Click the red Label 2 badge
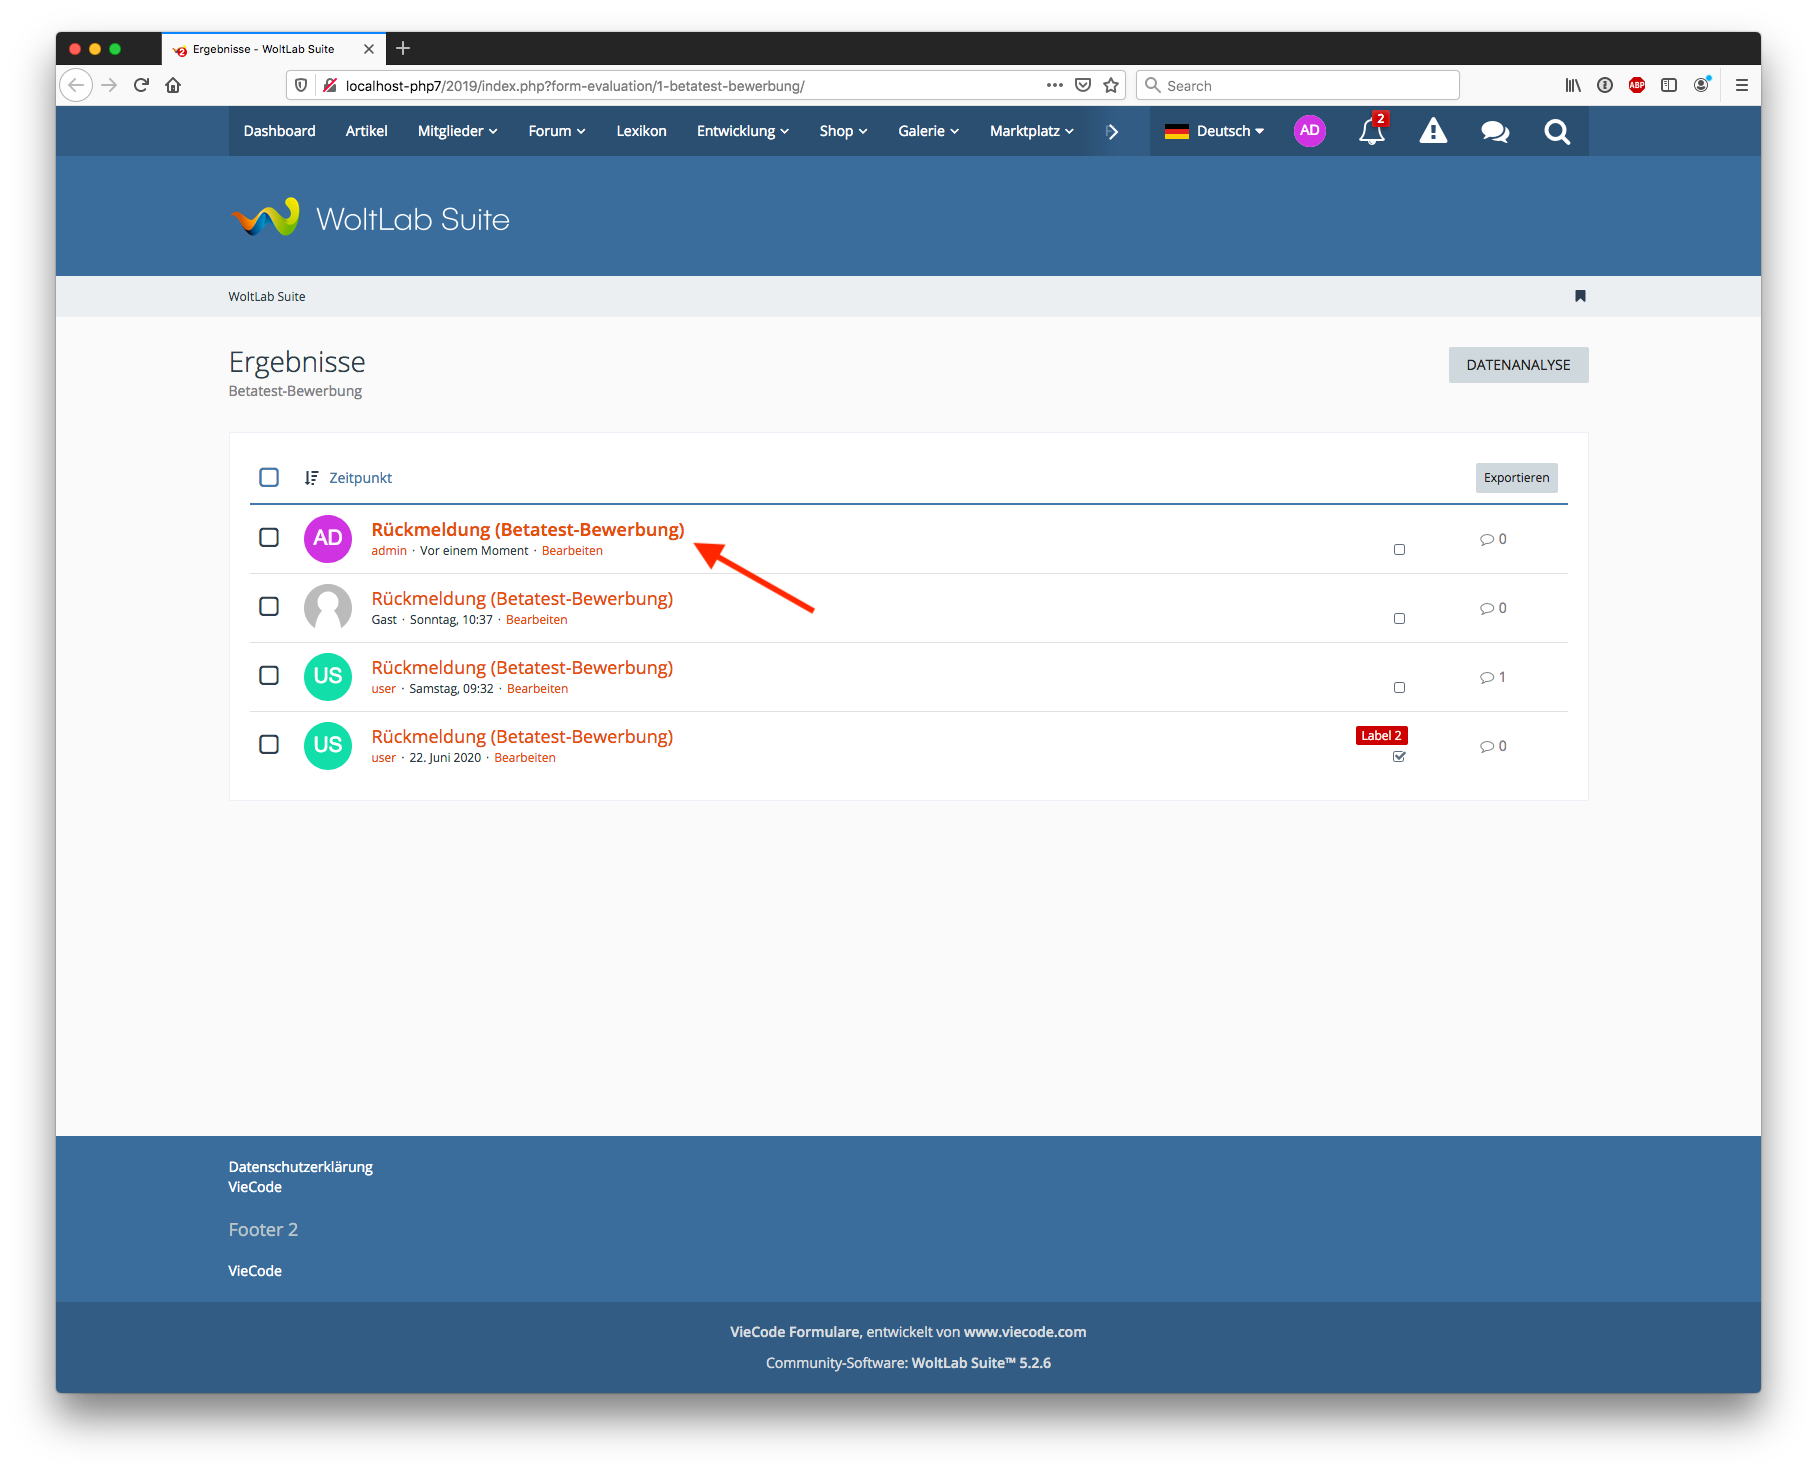This screenshot has height=1473, width=1817. (1381, 736)
